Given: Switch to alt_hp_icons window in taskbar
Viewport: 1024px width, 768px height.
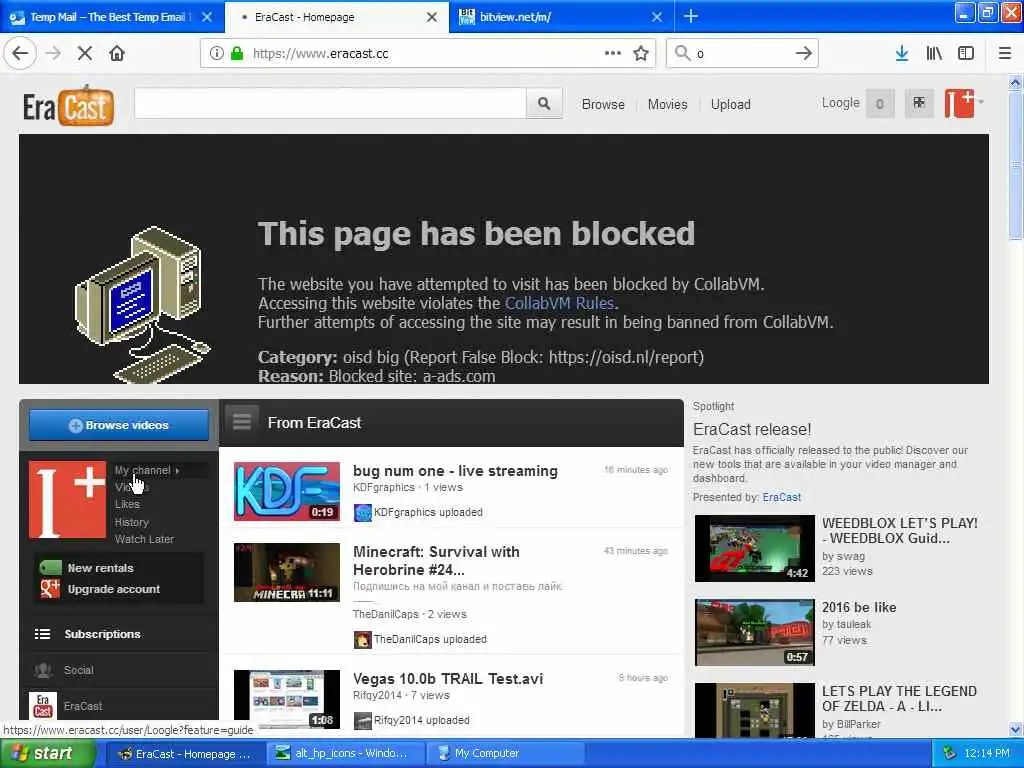Looking at the screenshot, I should [x=345, y=754].
